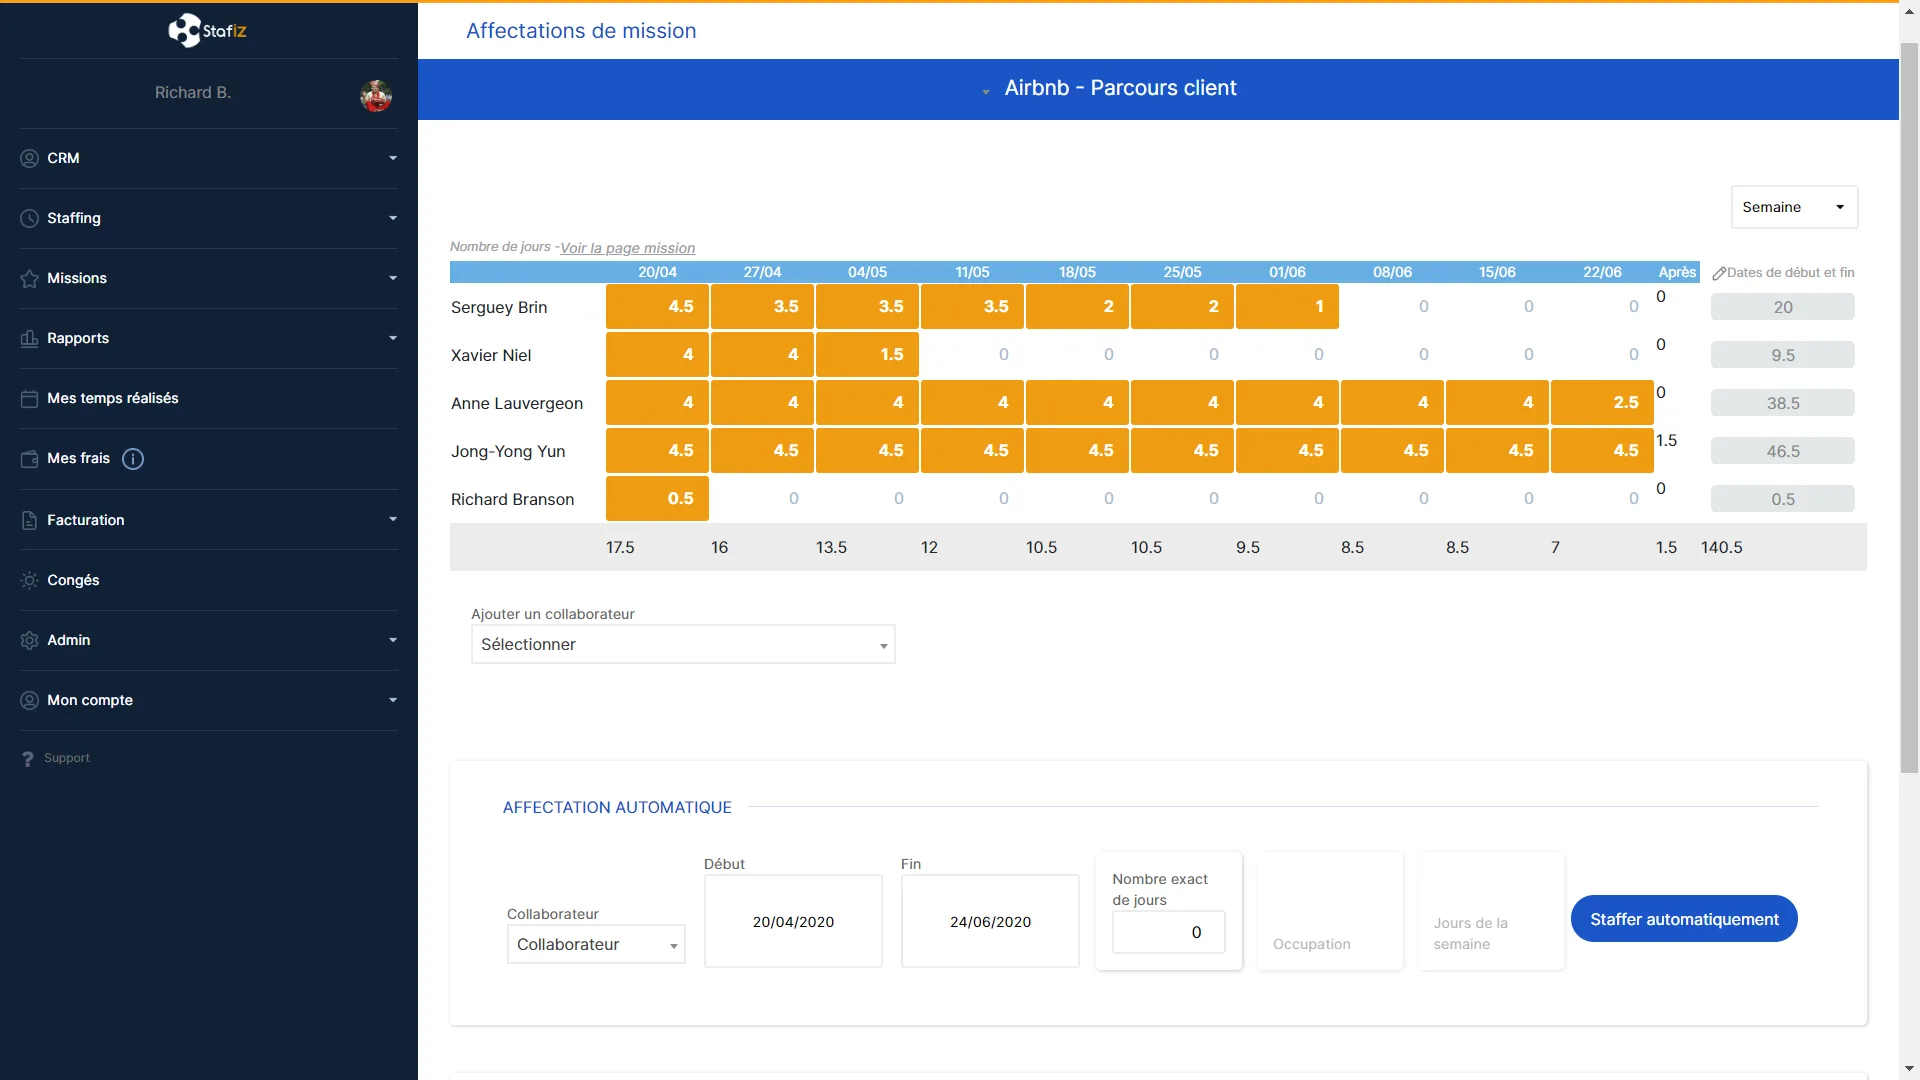Click the Staffing clock icon
Image resolution: width=1920 pixels, height=1080 pixels.
click(29, 218)
